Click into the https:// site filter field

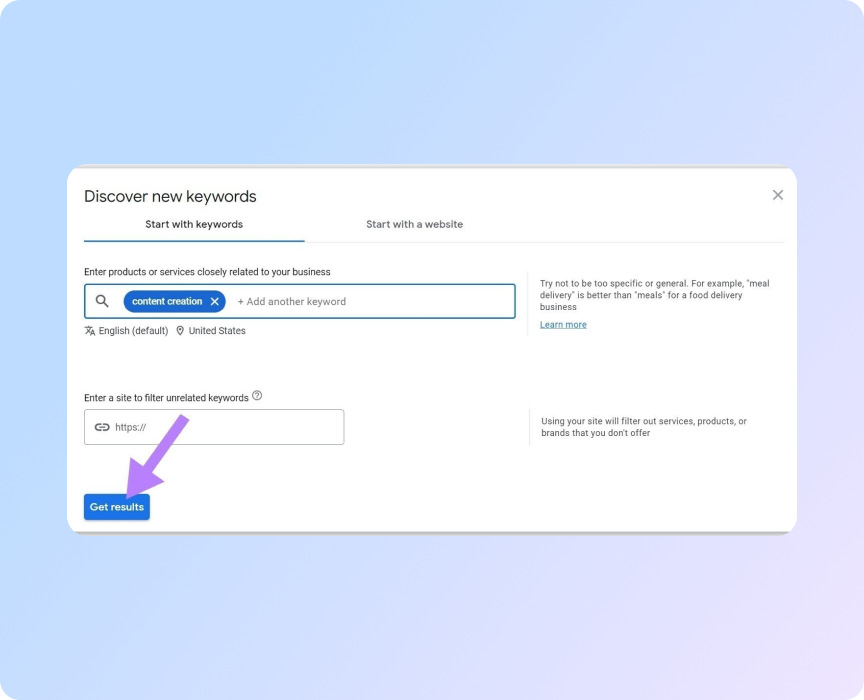[x=225, y=427]
